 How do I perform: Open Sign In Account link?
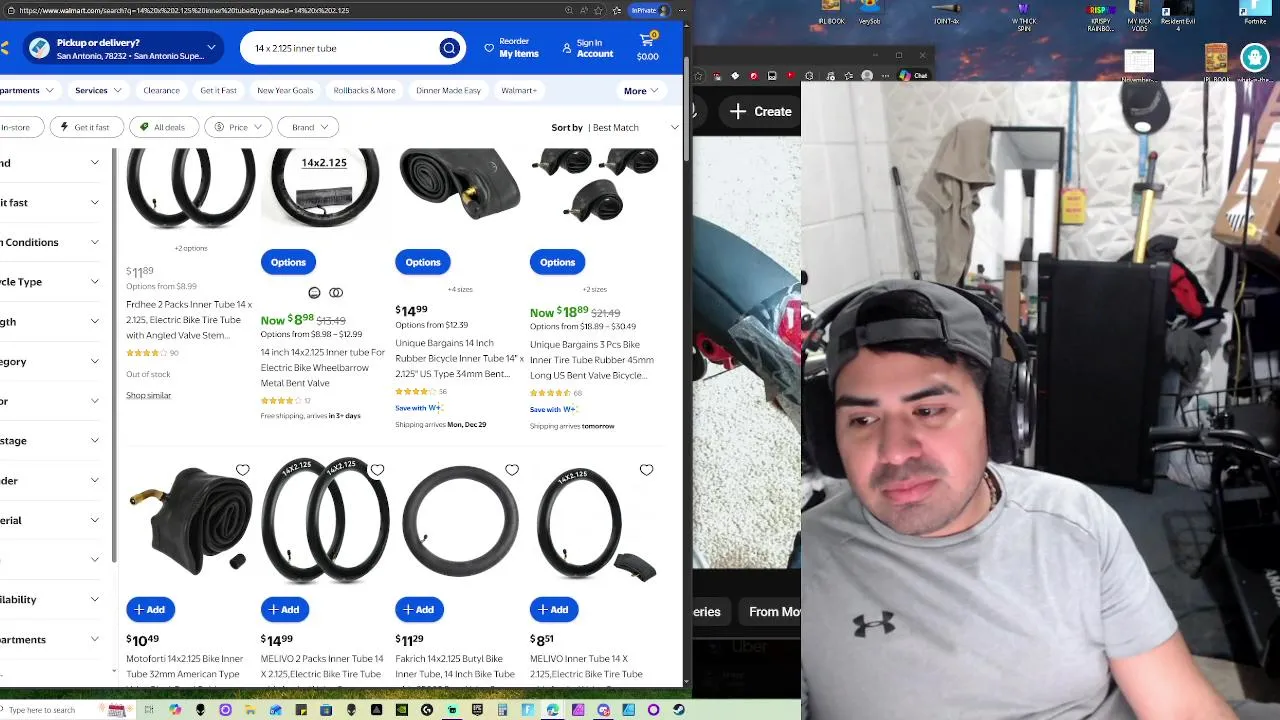point(588,48)
